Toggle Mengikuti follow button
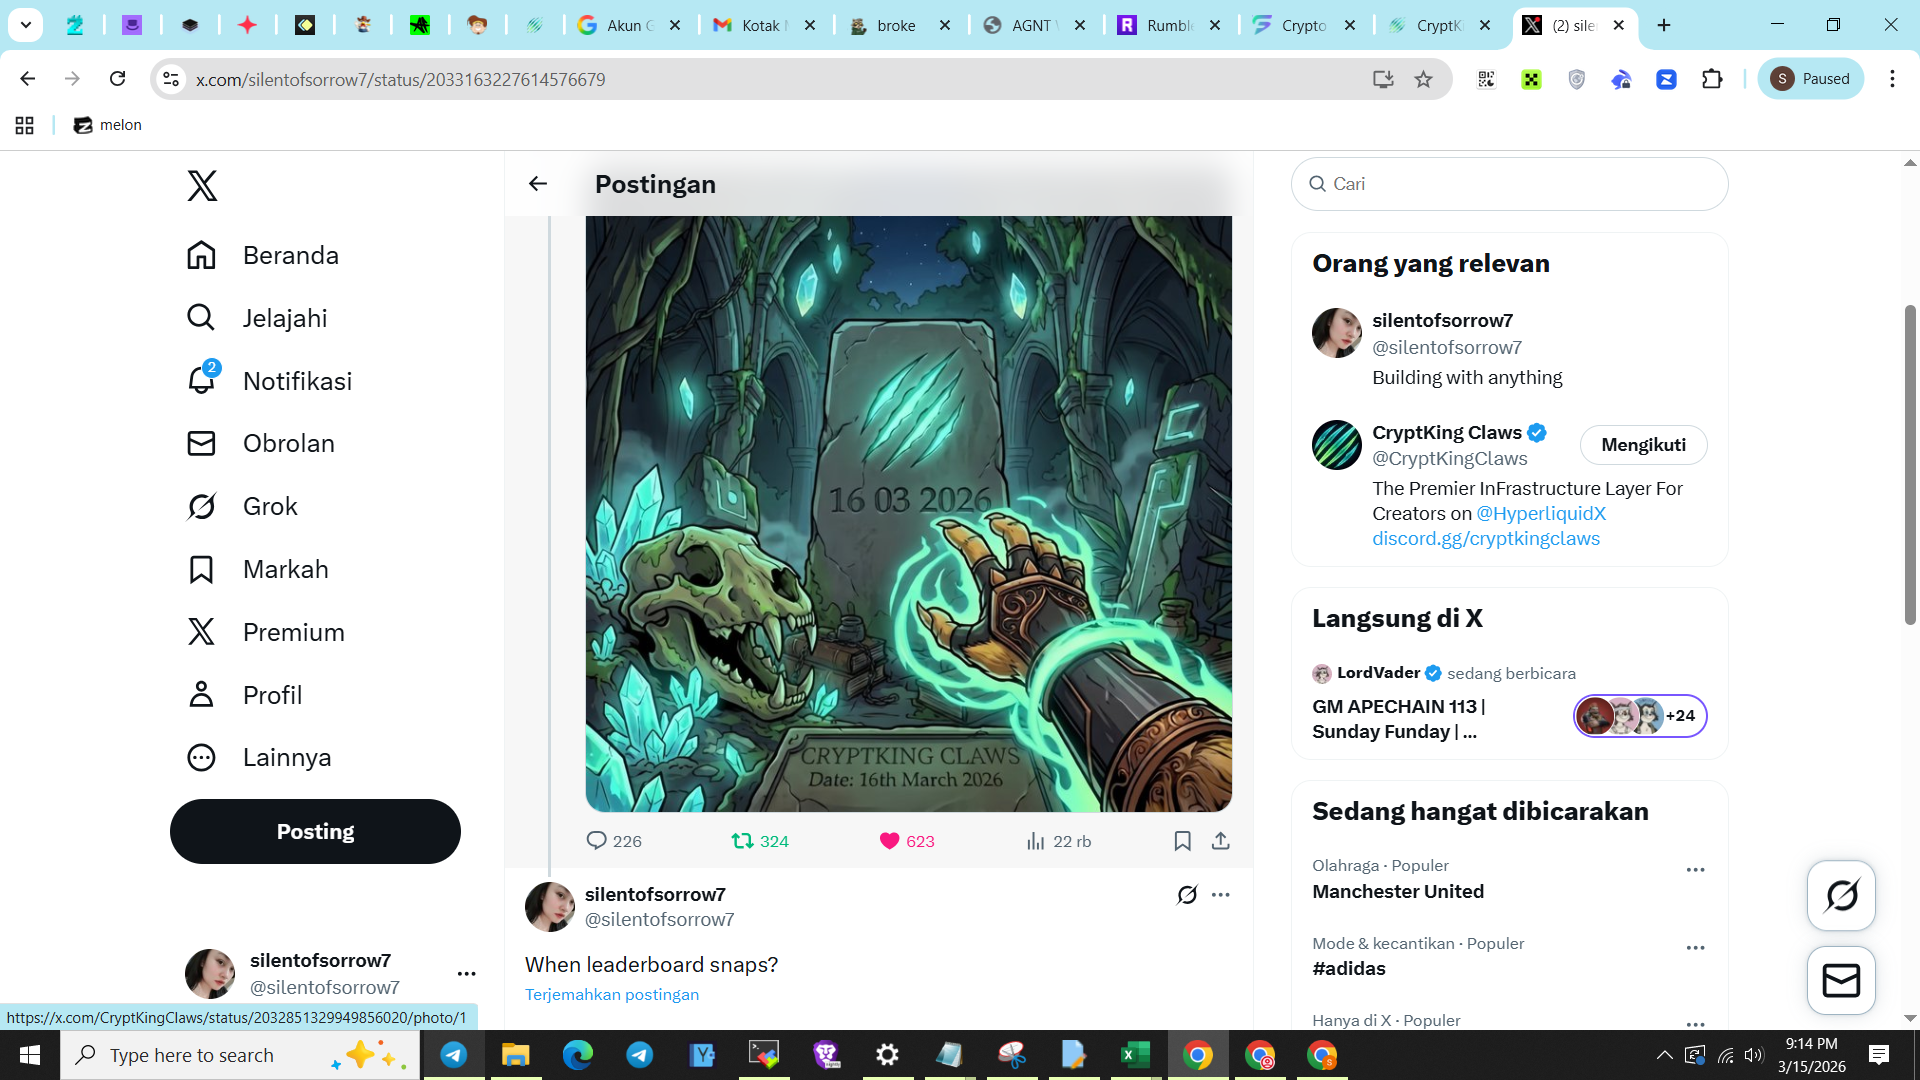Viewport: 1920px width, 1080px height. pos(1643,445)
